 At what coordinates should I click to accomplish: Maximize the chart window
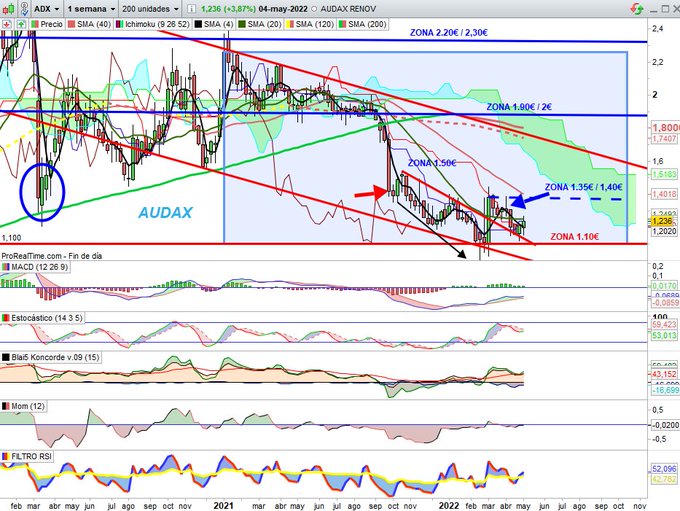(x=665, y=9)
